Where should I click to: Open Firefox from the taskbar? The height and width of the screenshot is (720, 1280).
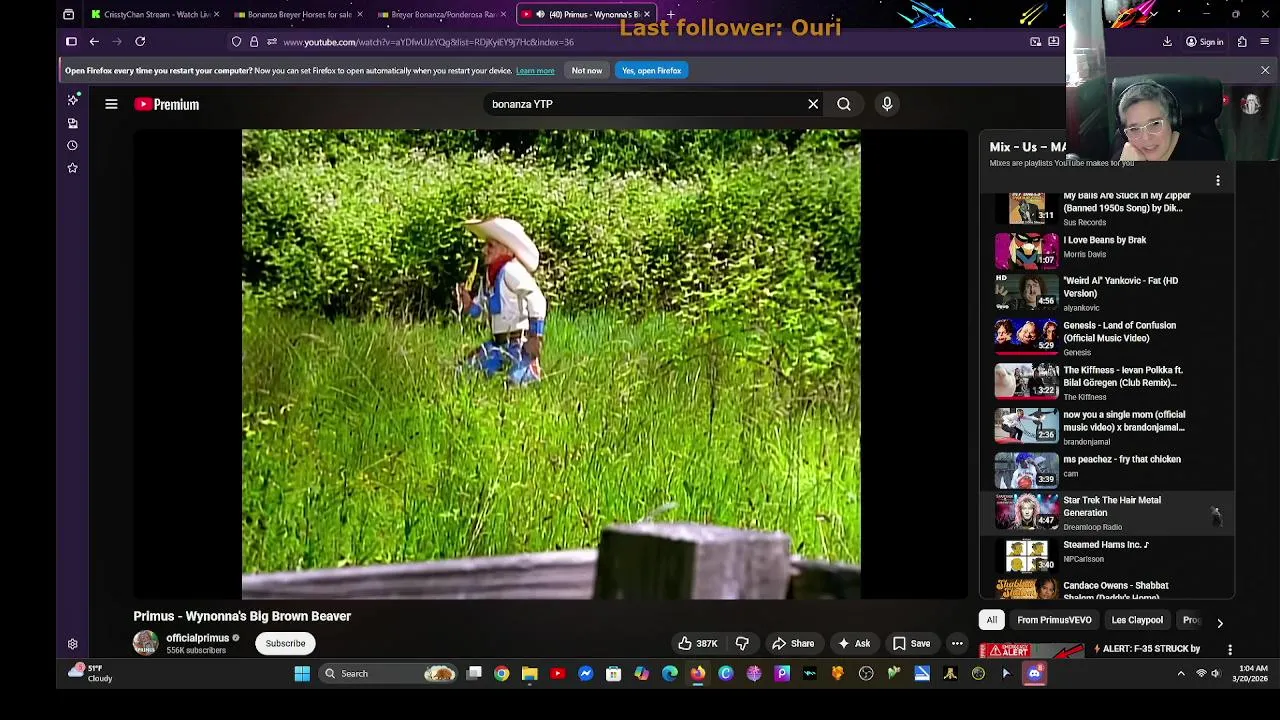click(698, 674)
